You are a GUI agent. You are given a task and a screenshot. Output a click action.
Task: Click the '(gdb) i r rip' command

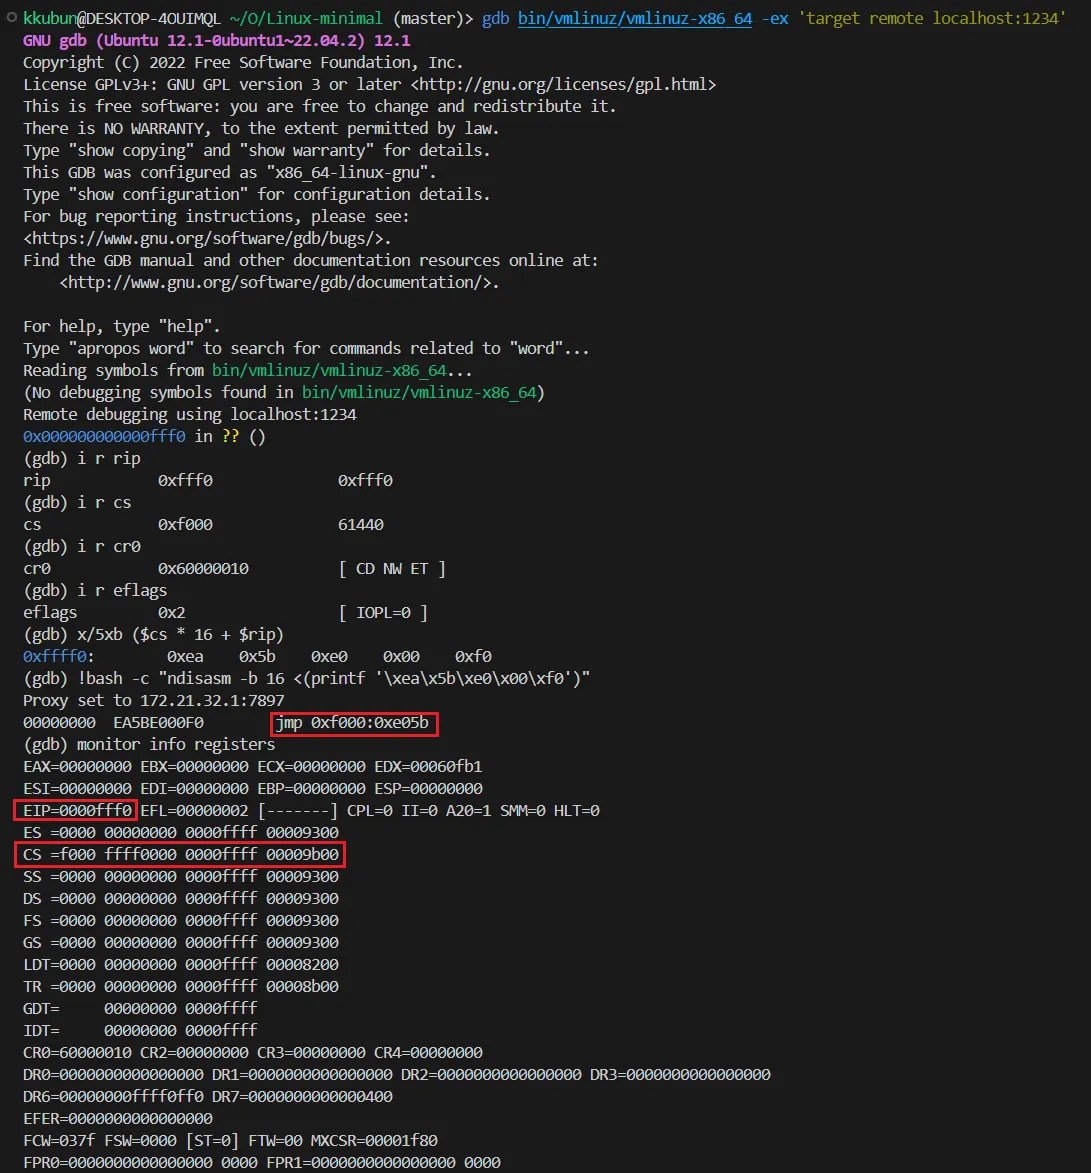tap(82, 459)
